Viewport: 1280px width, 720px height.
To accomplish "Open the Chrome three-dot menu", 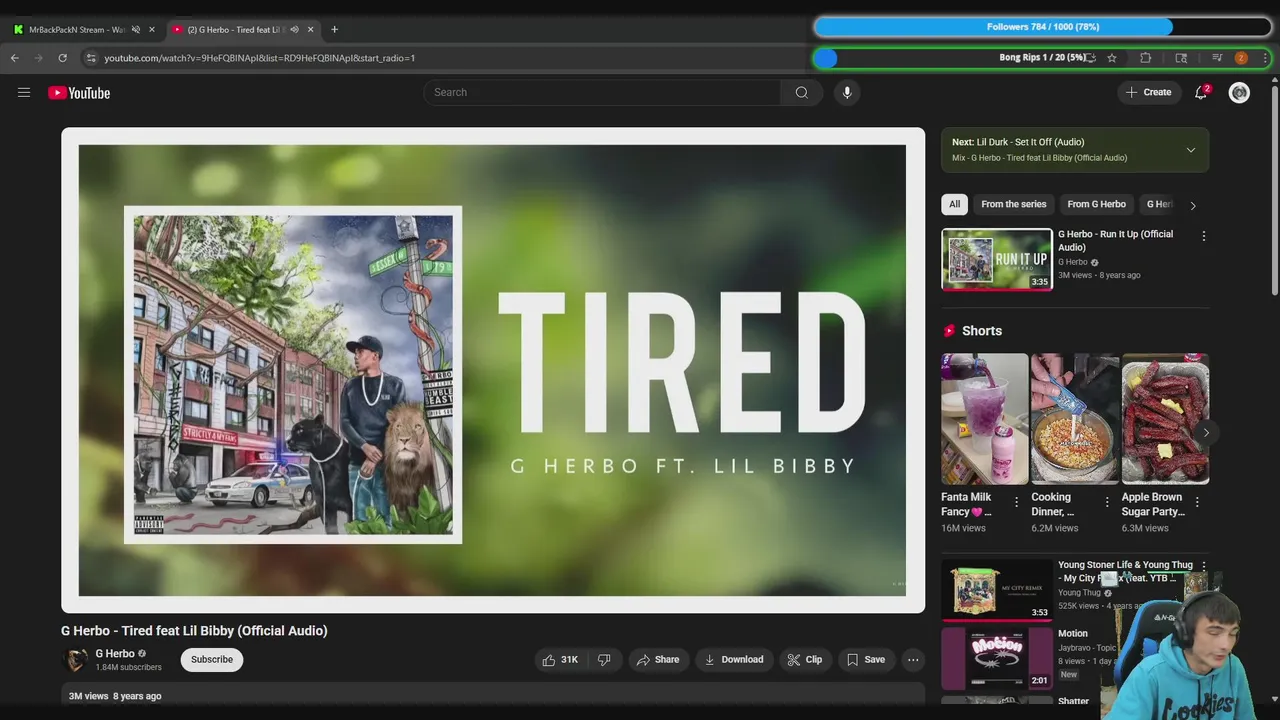I will pos(1265,58).
